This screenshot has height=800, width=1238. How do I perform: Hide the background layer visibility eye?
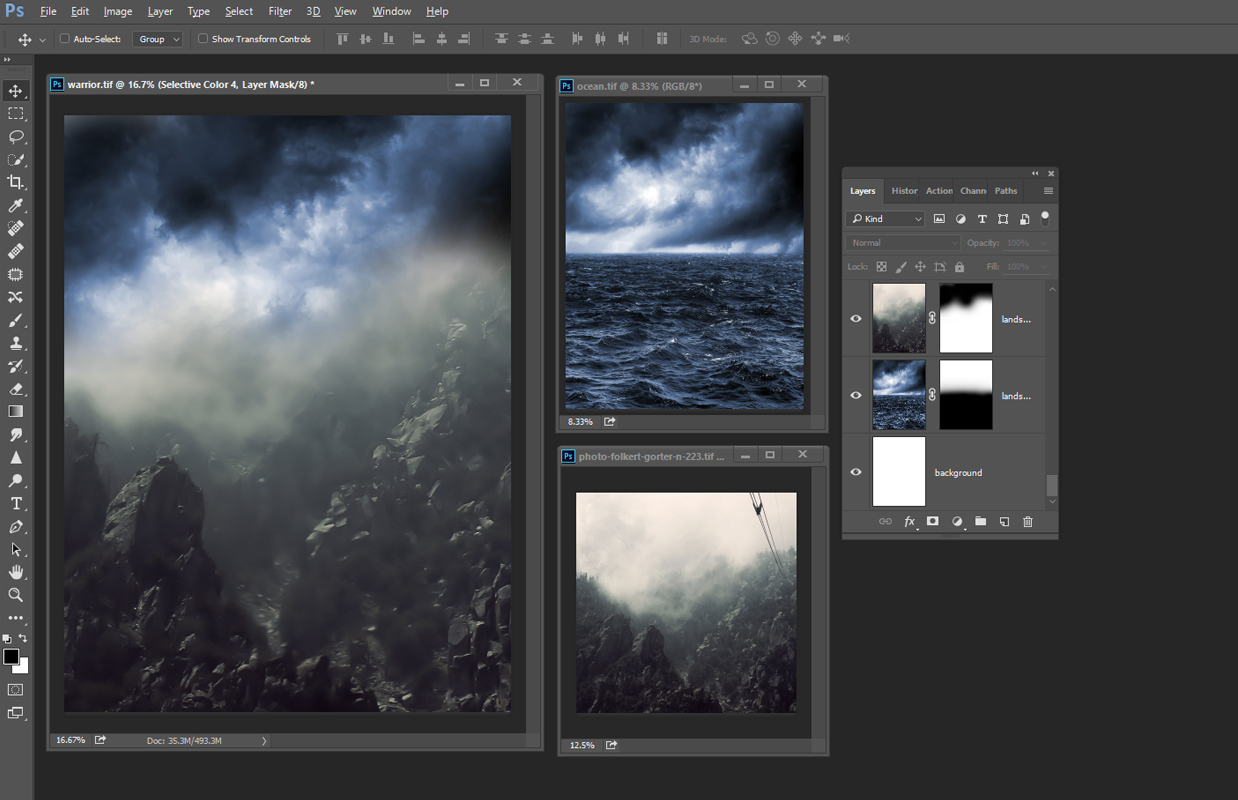point(856,472)
